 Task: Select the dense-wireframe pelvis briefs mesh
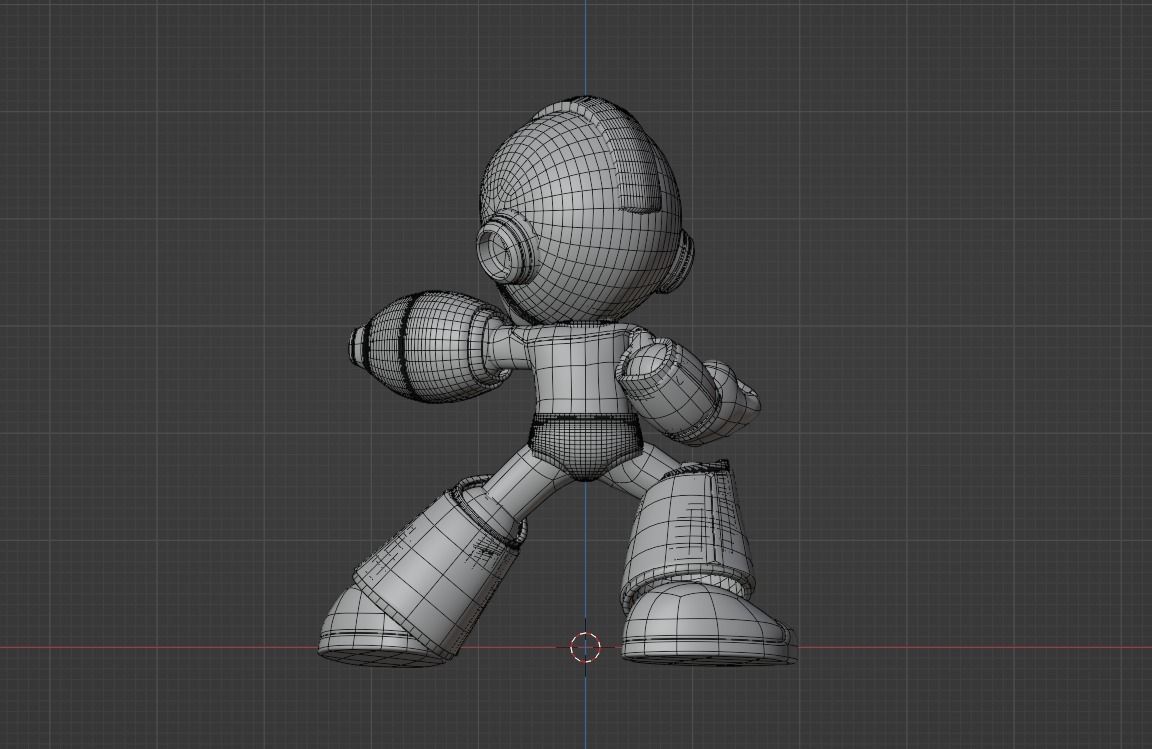586,446
